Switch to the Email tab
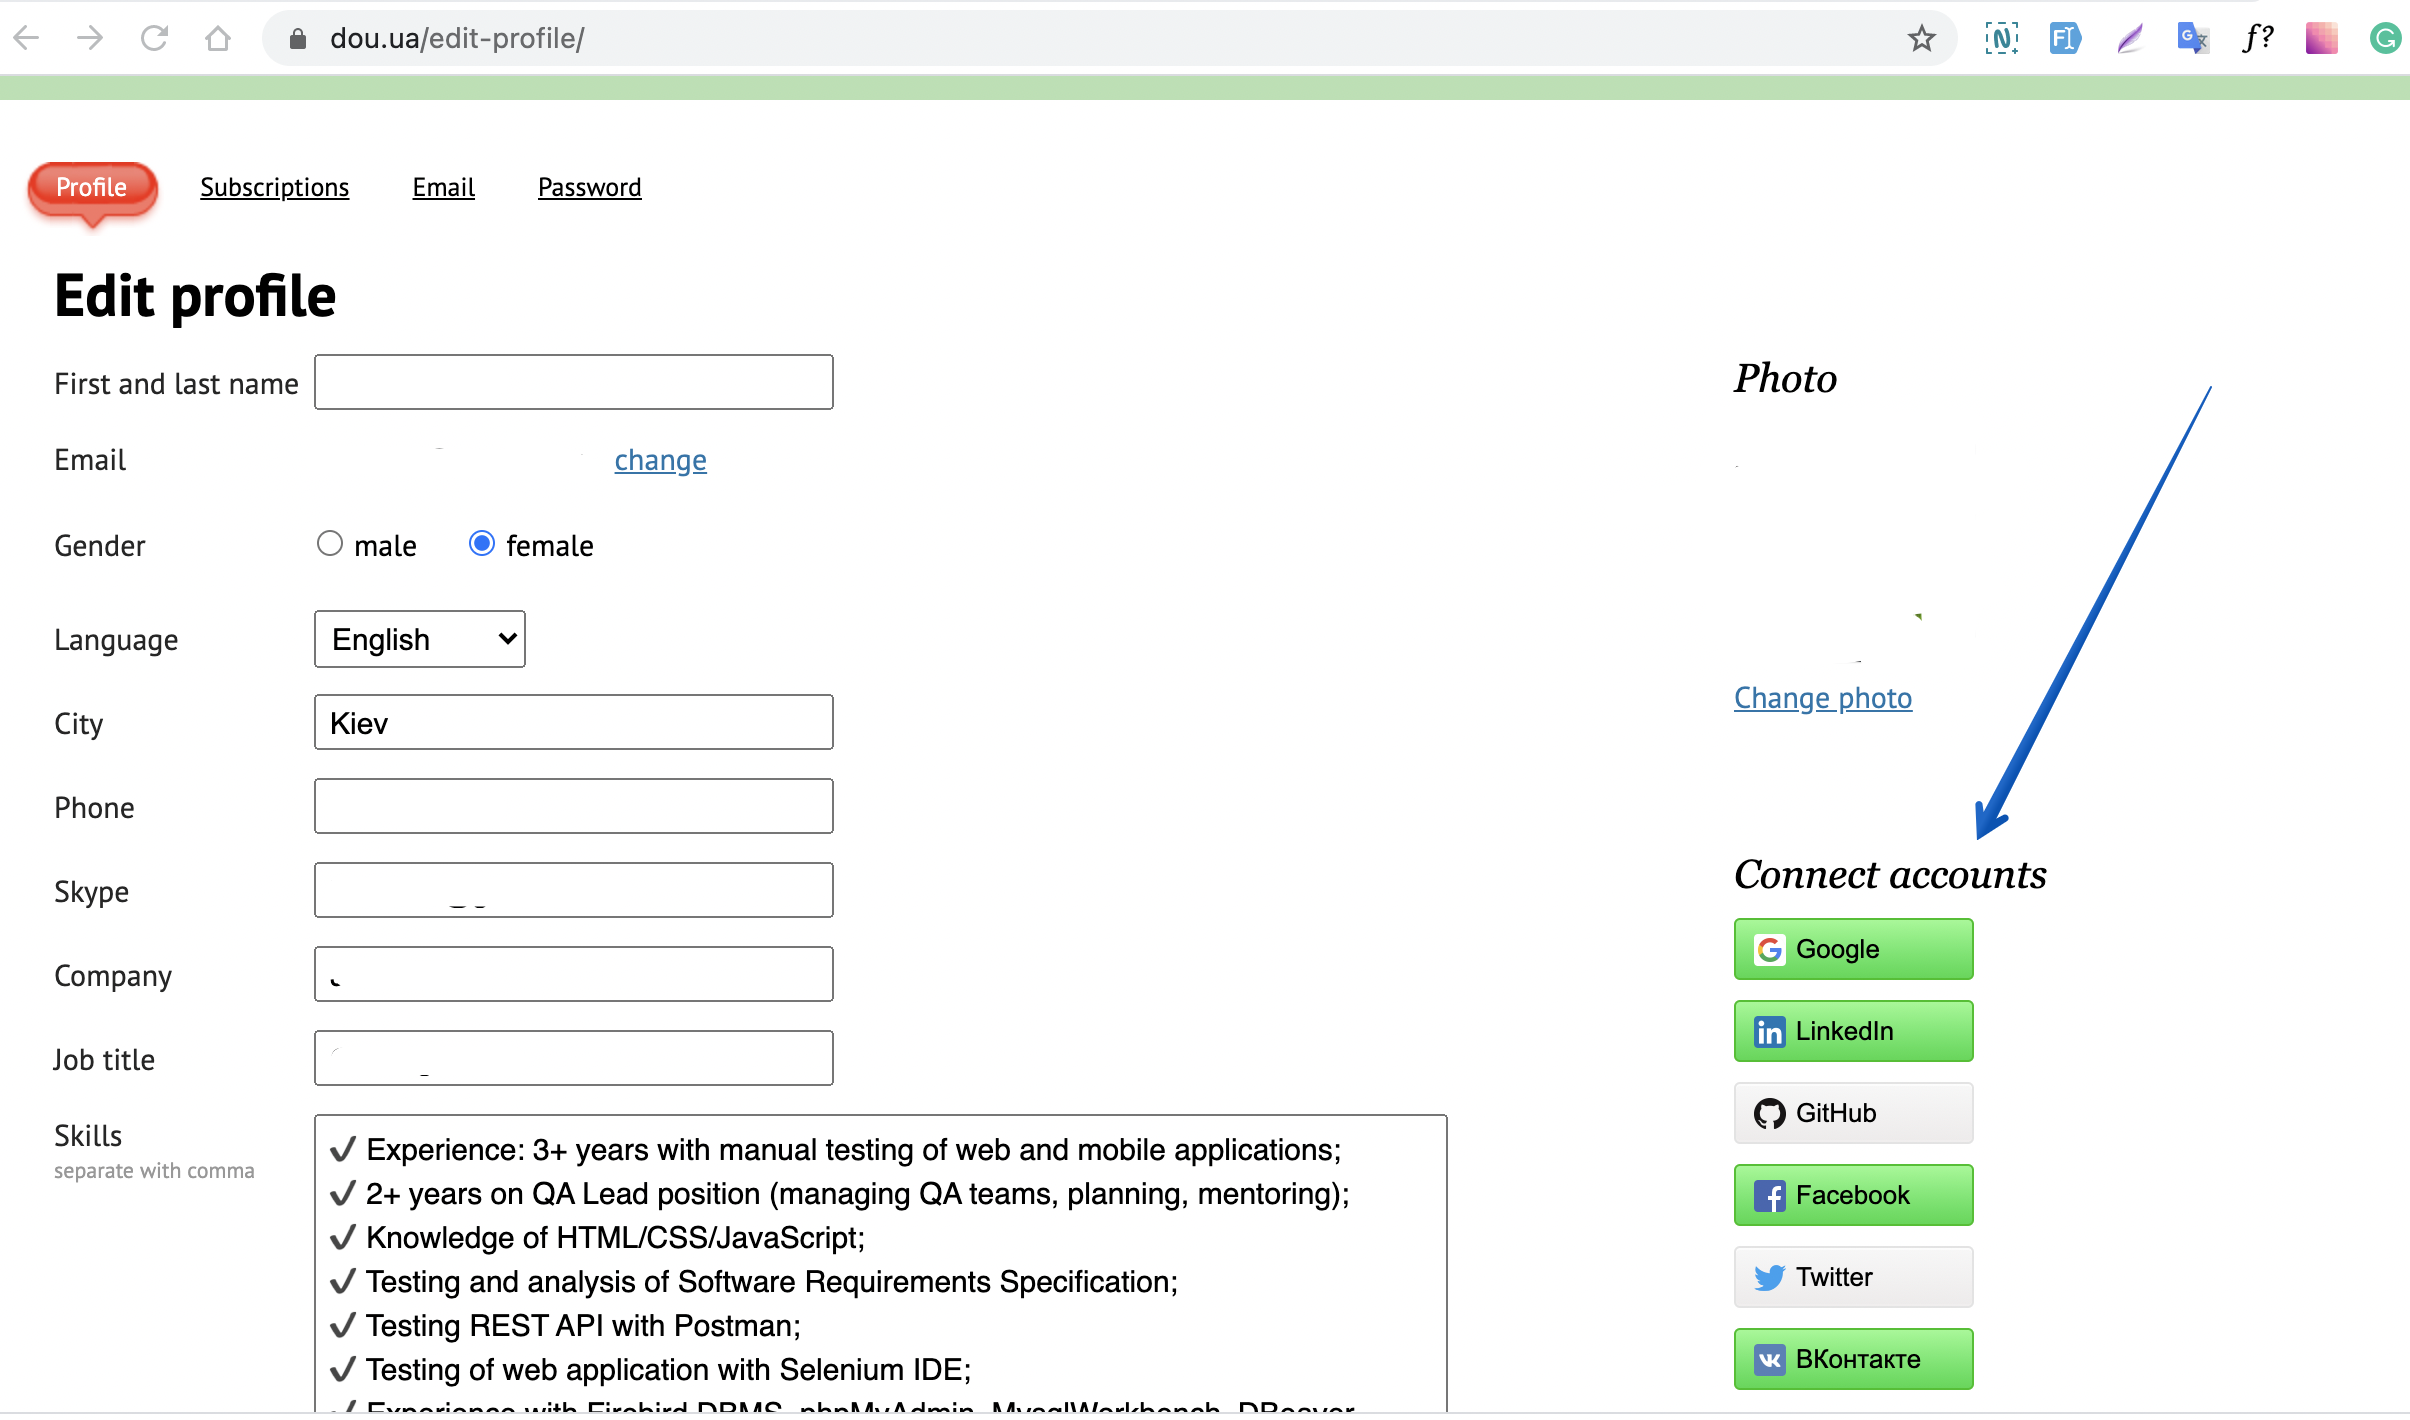The height and width of the screenshot is (1420, 2410). 443,187
